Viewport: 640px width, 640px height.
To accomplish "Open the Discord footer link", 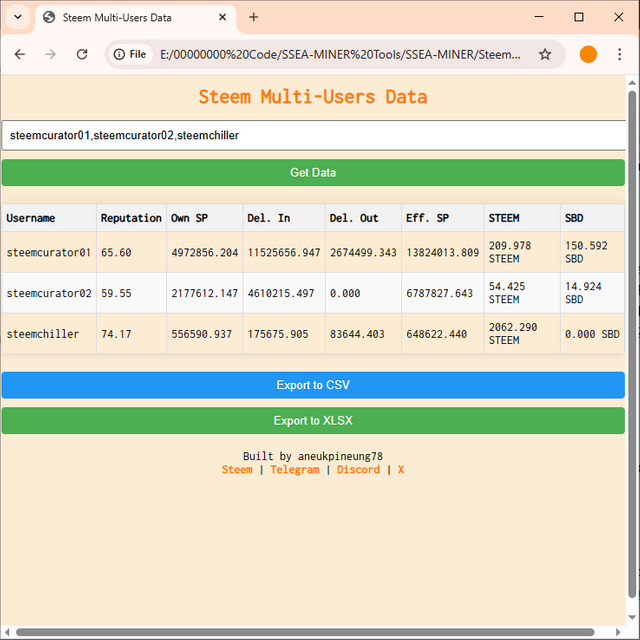I will tap(358, 469).
